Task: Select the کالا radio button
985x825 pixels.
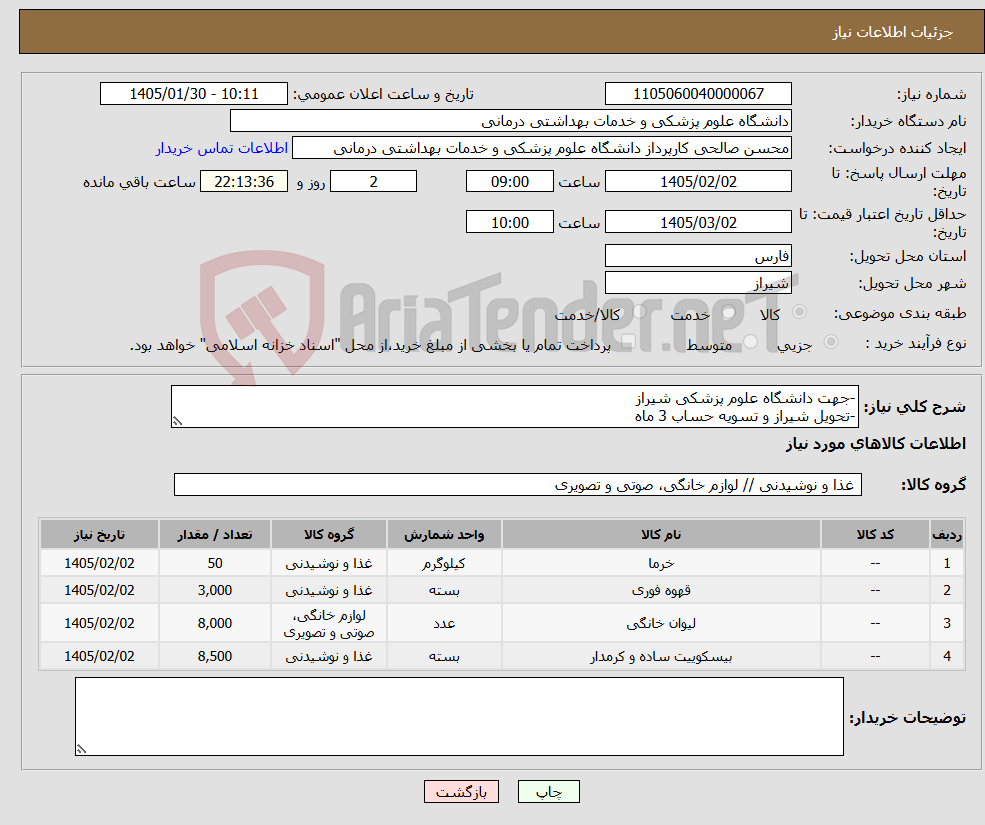Action: coord(800,312)
